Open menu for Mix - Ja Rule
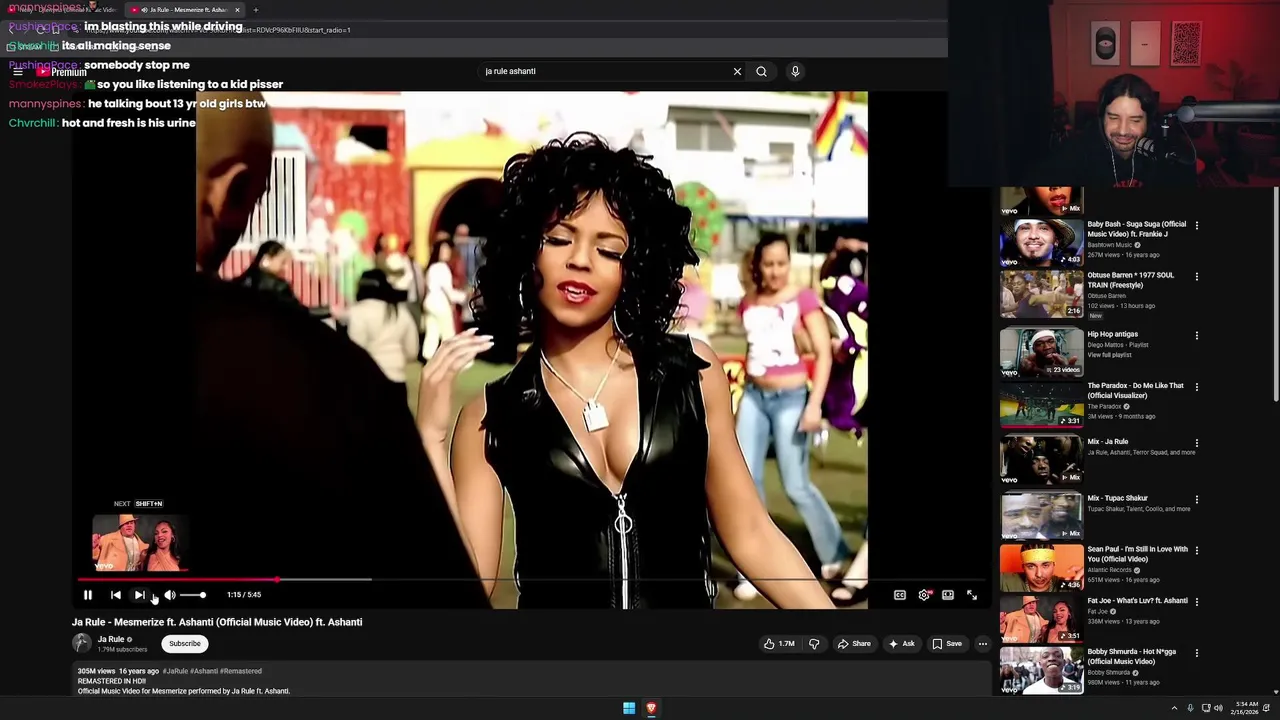Screen dimensions: 1280x720 (x=1197, y=443)
